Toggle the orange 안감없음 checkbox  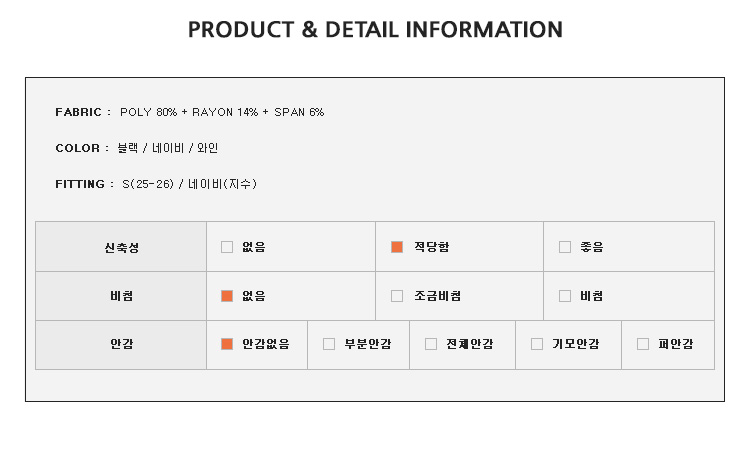227,344
